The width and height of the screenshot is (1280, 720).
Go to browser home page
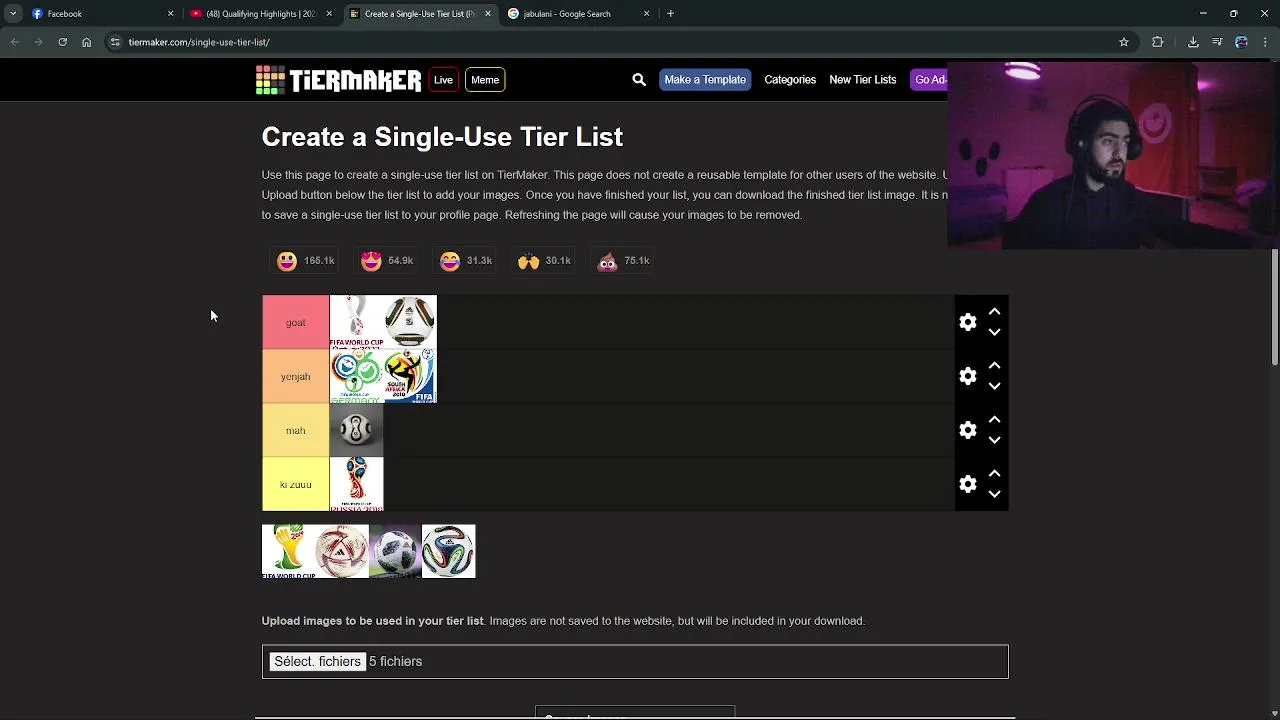[86, 42]
